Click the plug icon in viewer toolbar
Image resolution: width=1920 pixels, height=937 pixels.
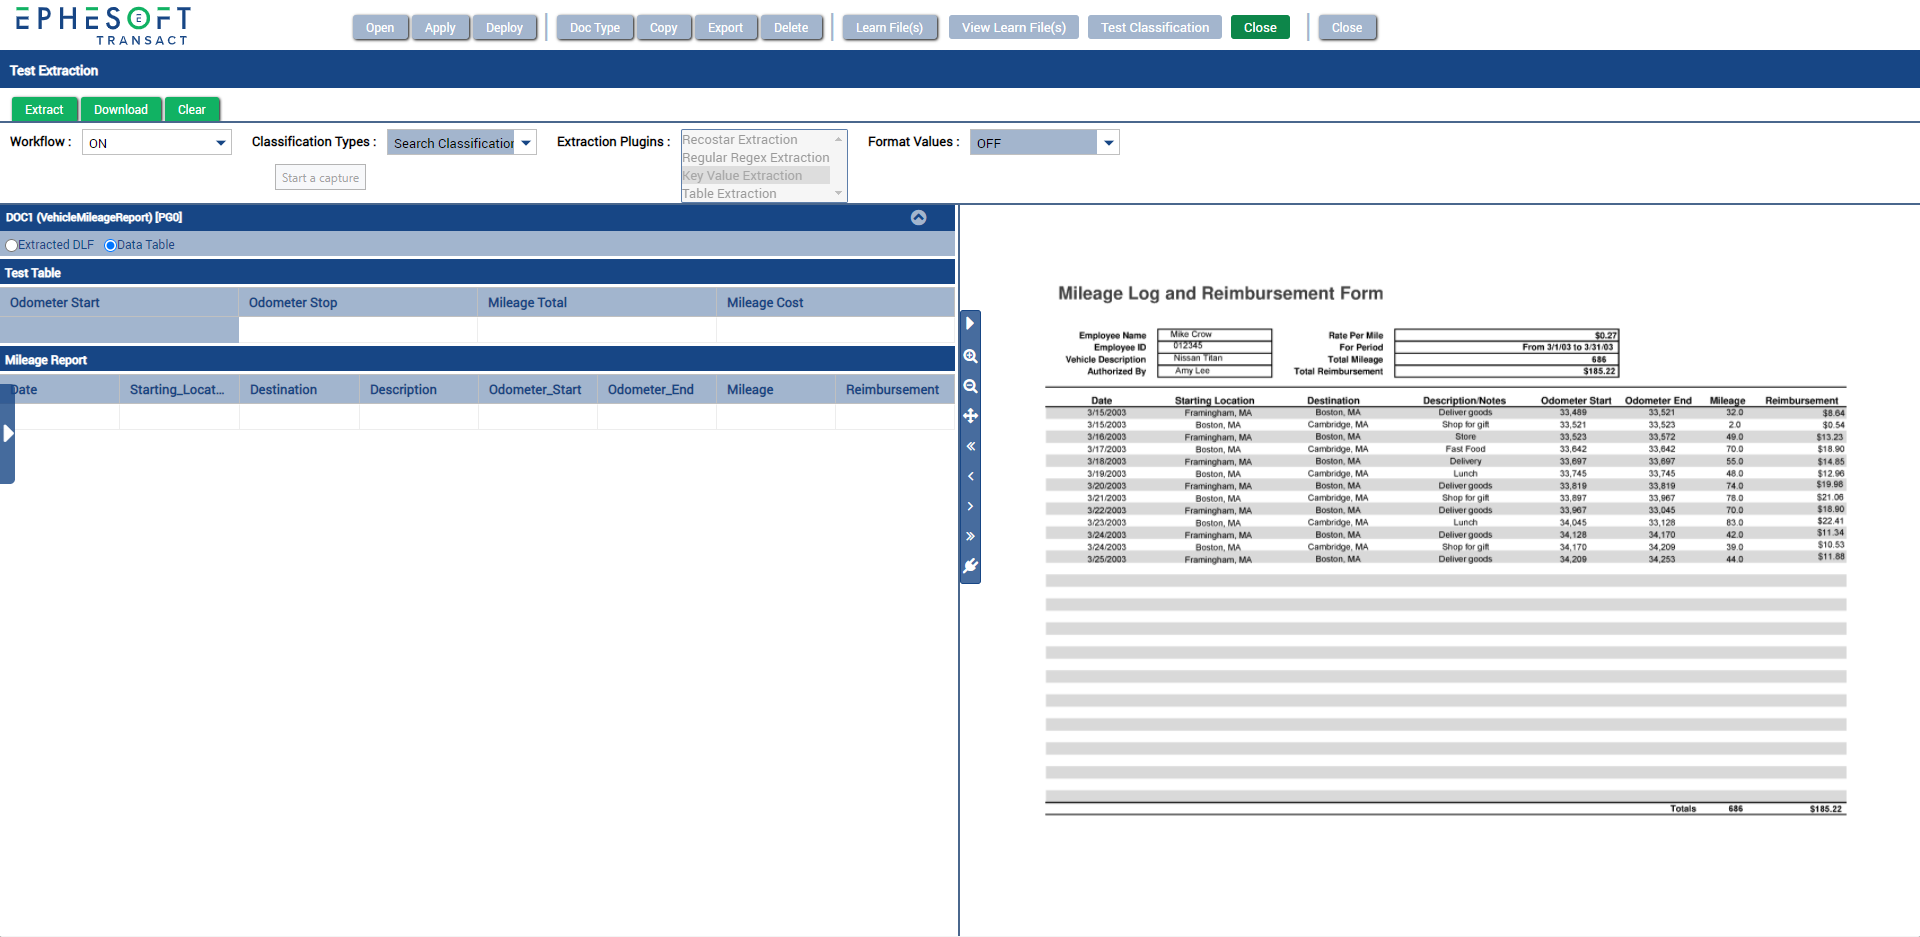click(970, 566)
